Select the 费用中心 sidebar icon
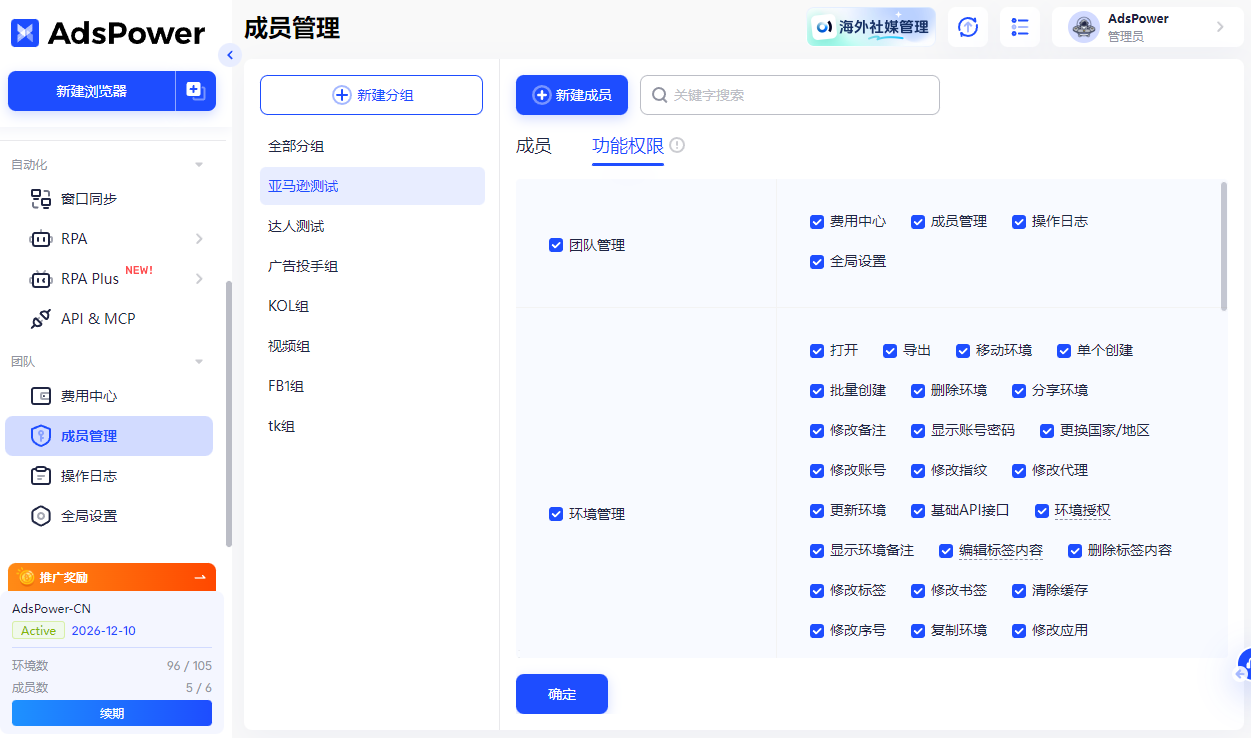Image resolution: width=1251 pixels, height=738 pixels. (40, 396)
